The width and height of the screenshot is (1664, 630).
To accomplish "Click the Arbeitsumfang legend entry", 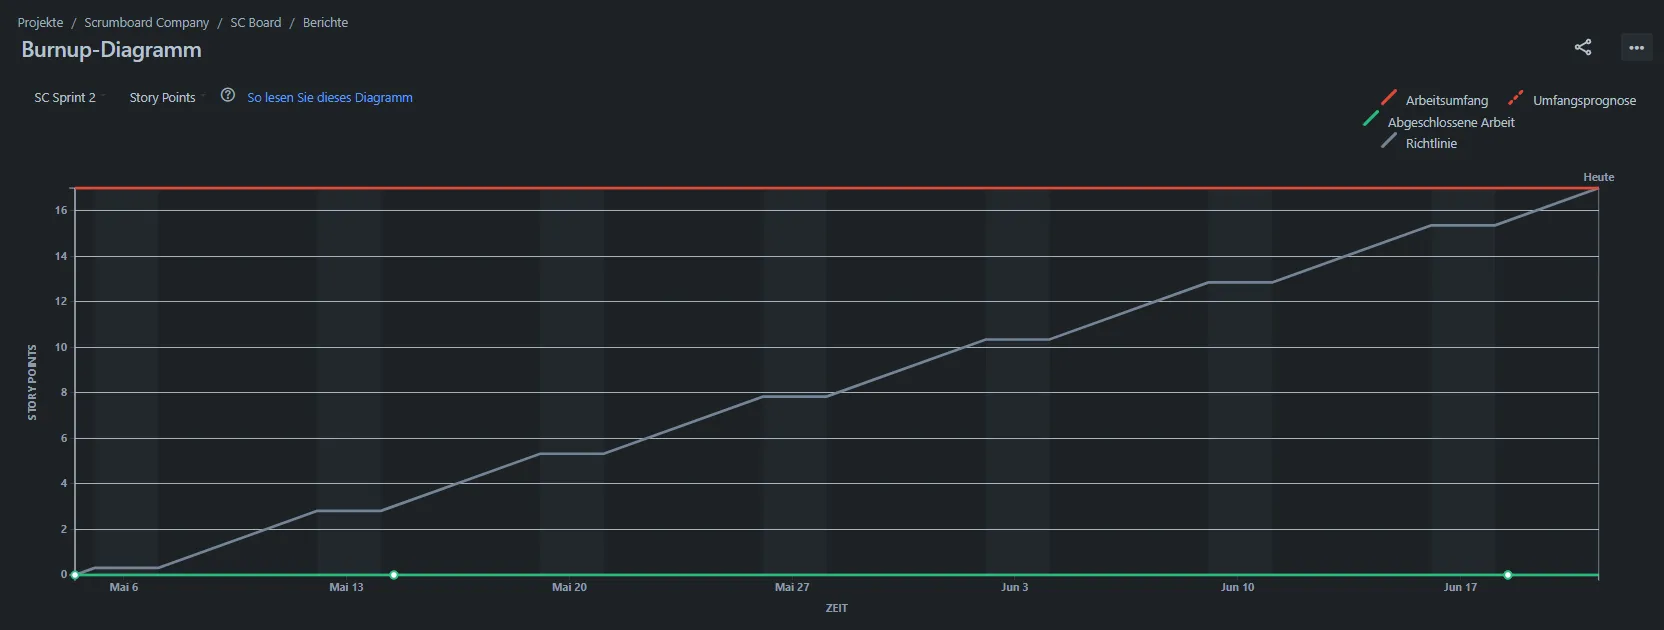I will coord(1435,100).
